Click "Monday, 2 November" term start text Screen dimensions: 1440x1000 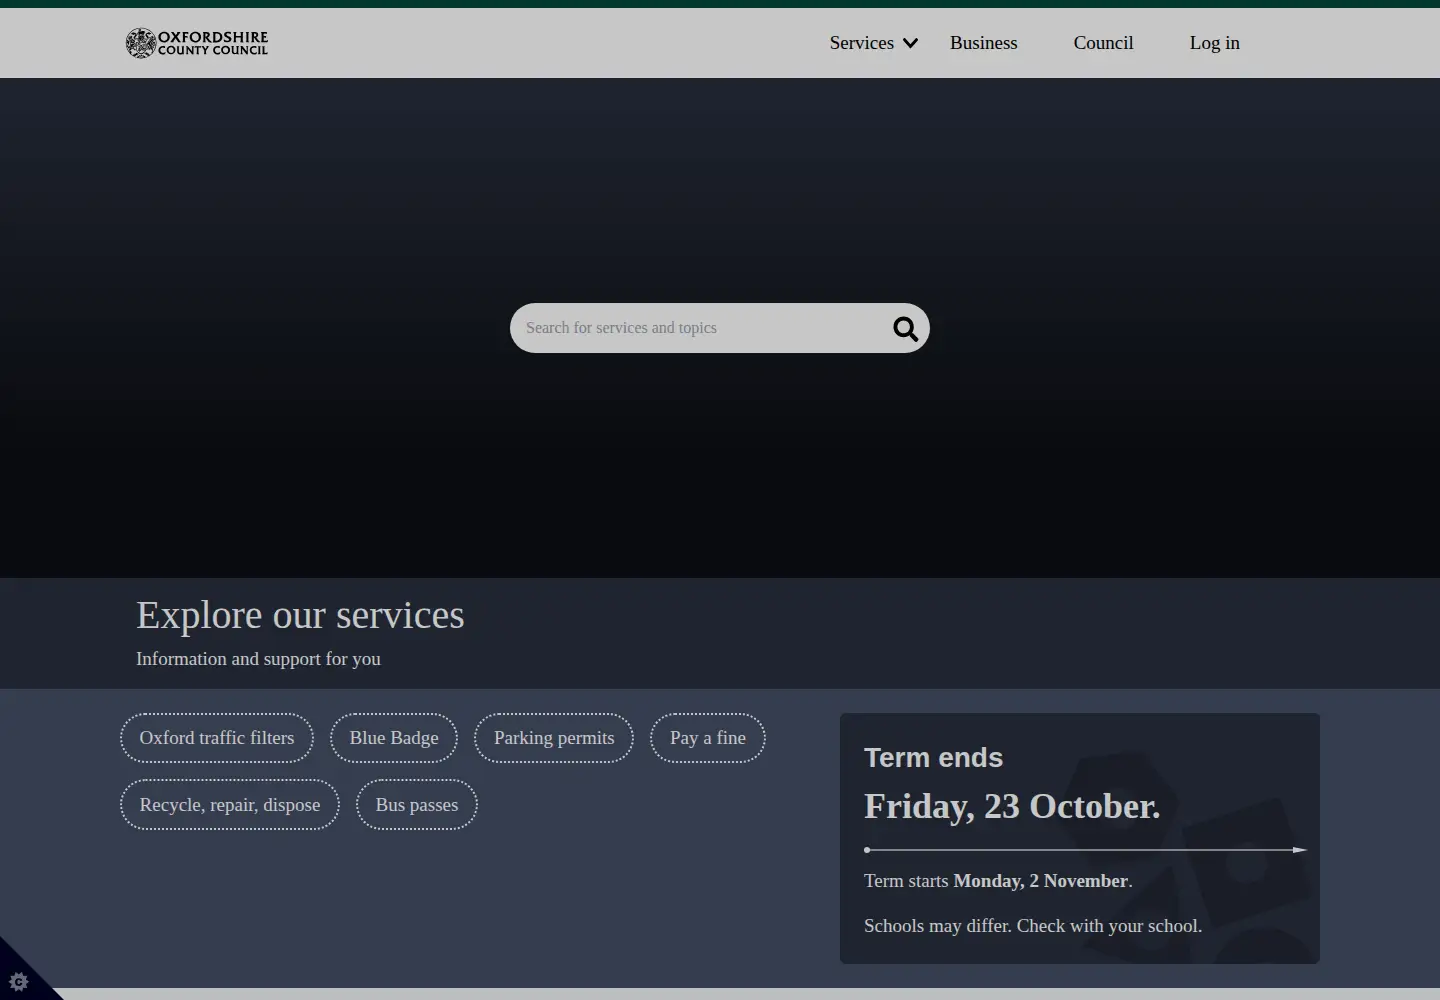click(x=1041, y=881)
